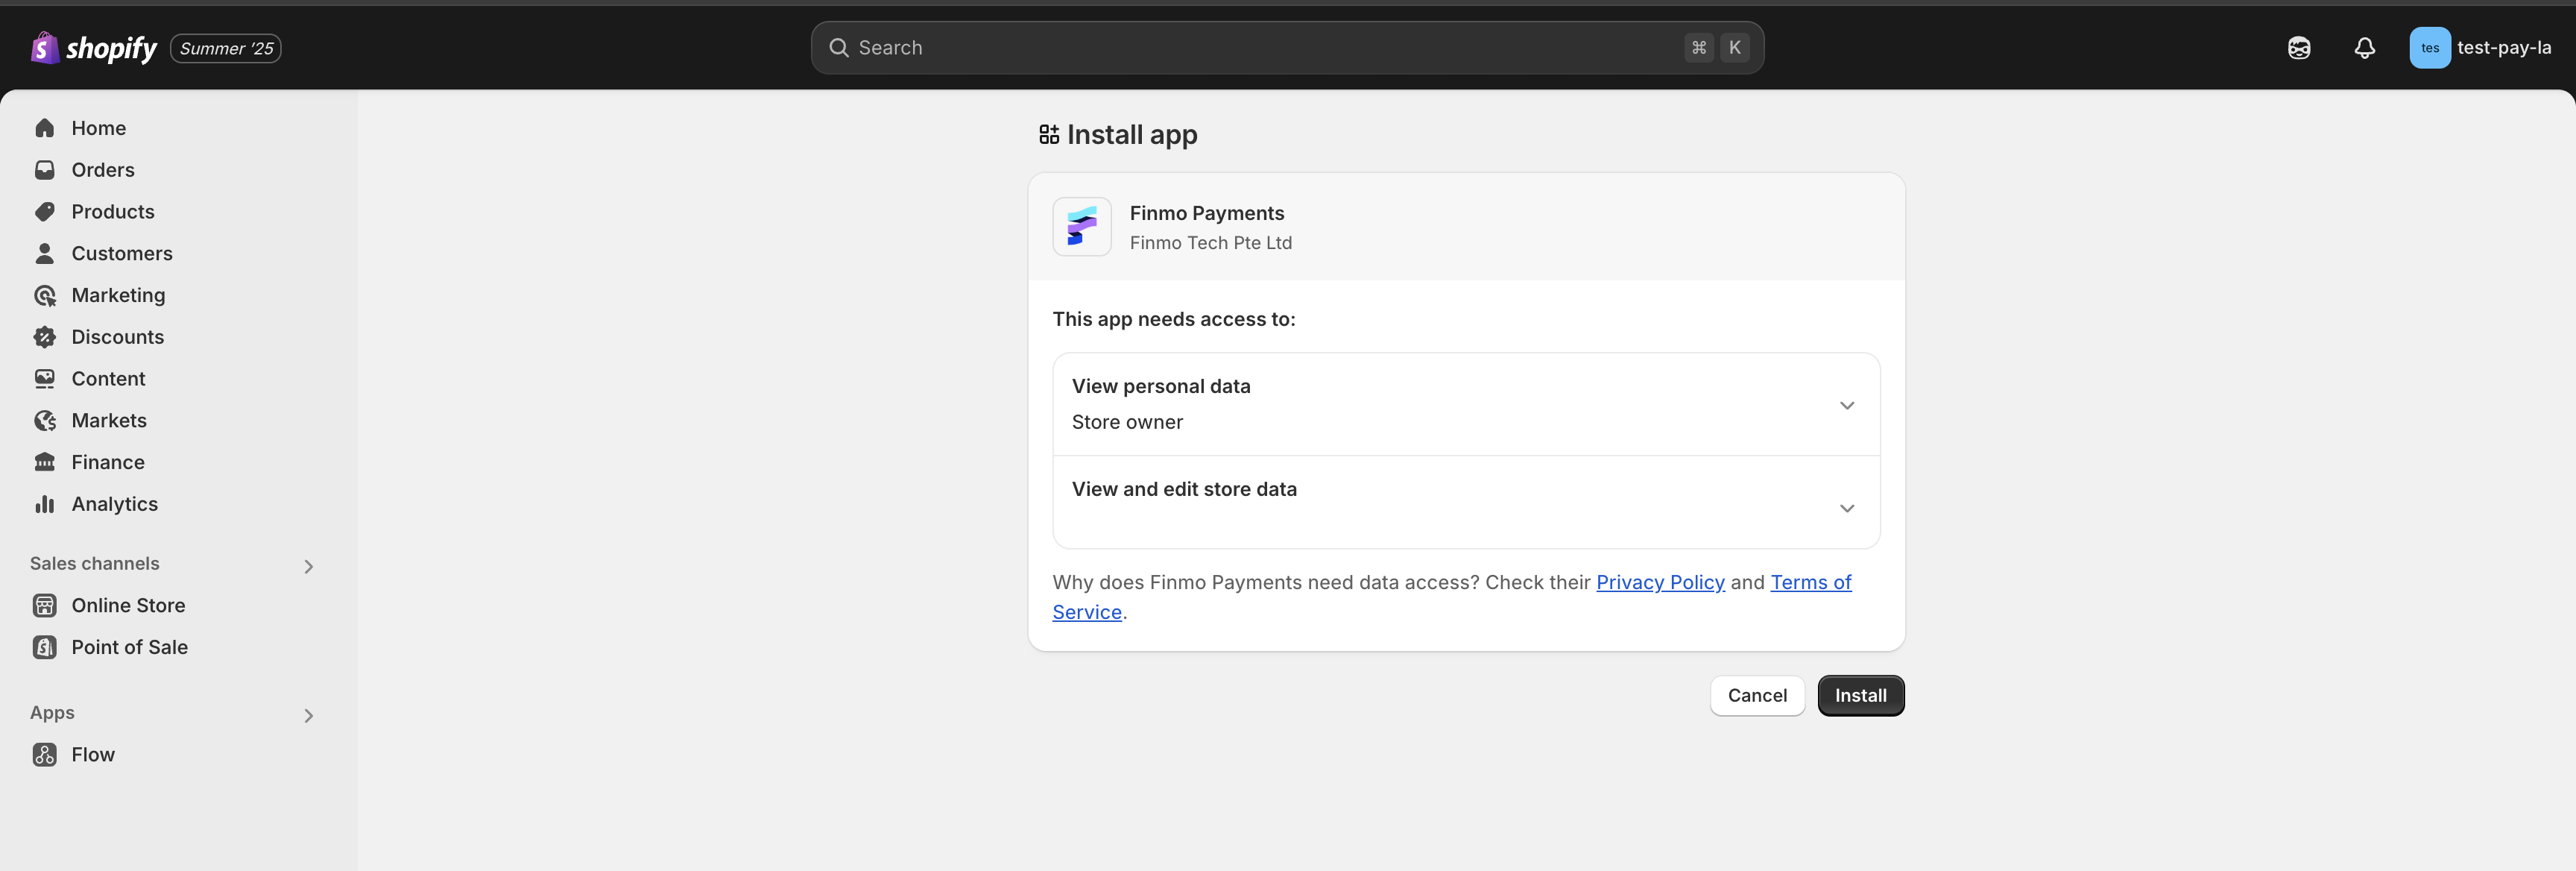Click the Point of Sale bag icon

click(x=45, y=648)
